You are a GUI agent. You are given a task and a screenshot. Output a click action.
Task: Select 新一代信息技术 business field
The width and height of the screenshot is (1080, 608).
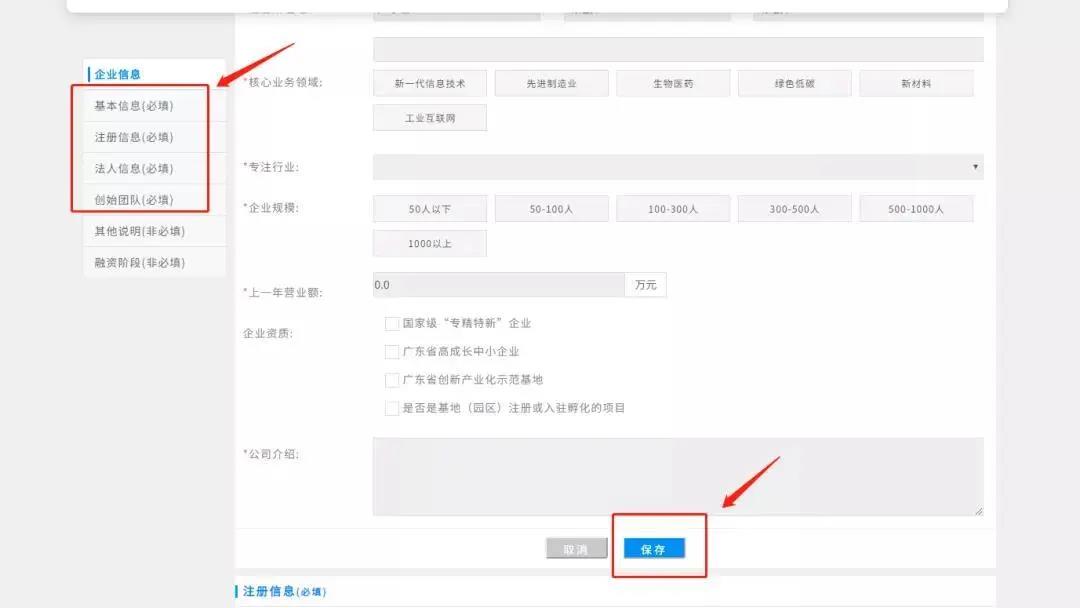pos(430,84)
